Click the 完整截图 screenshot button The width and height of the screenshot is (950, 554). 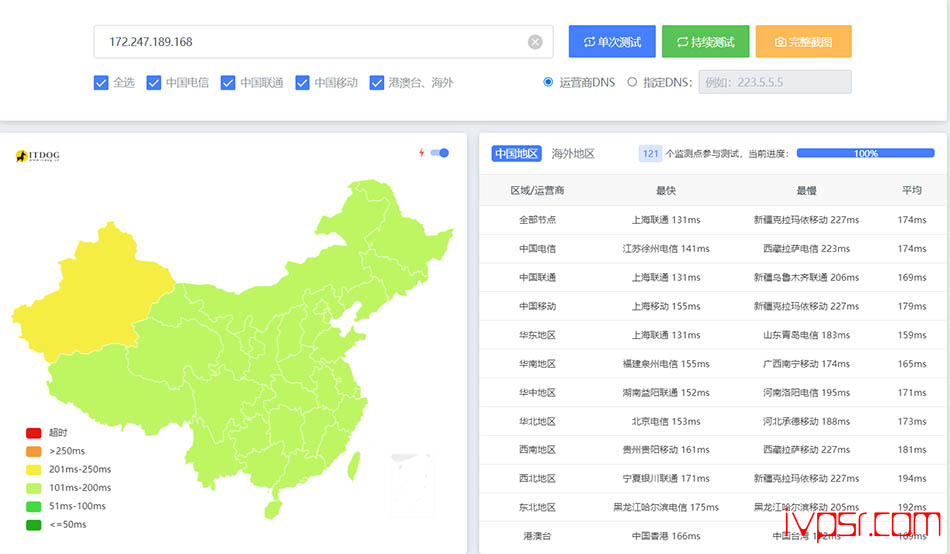point(803,42)
